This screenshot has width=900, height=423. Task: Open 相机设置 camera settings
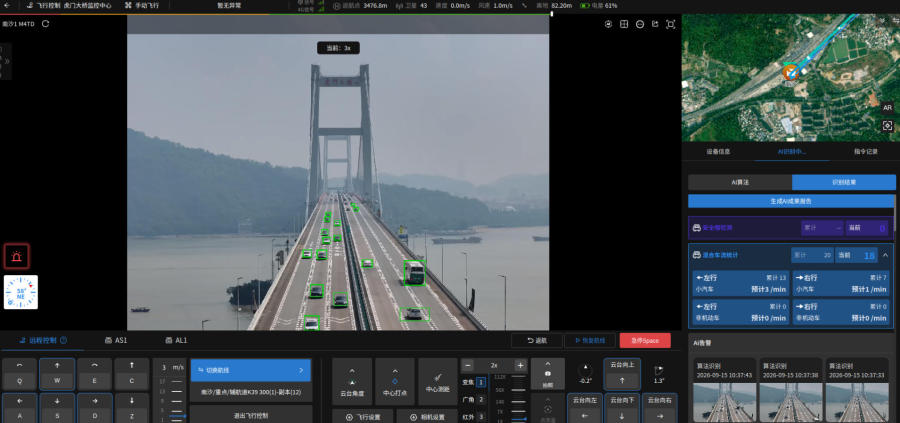click(x=426, y=417)
